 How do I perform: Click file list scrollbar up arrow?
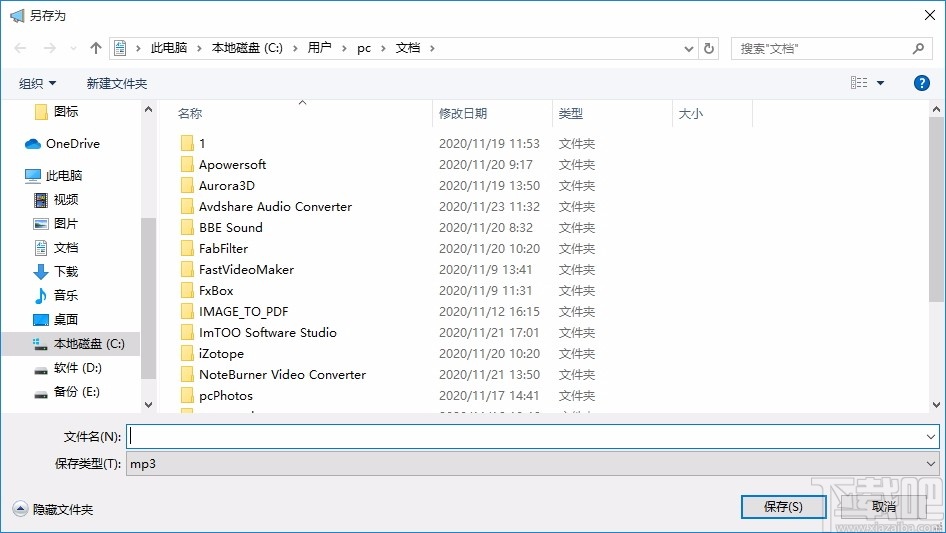tap(936, 109)
